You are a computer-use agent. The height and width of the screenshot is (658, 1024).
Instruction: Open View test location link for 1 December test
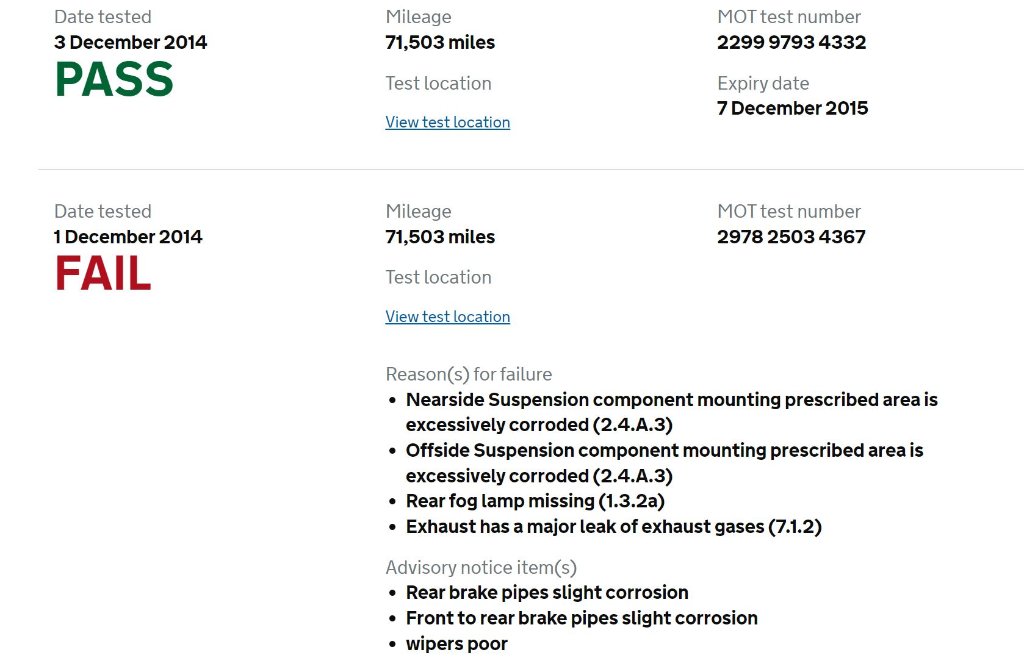tap(447, 317)
